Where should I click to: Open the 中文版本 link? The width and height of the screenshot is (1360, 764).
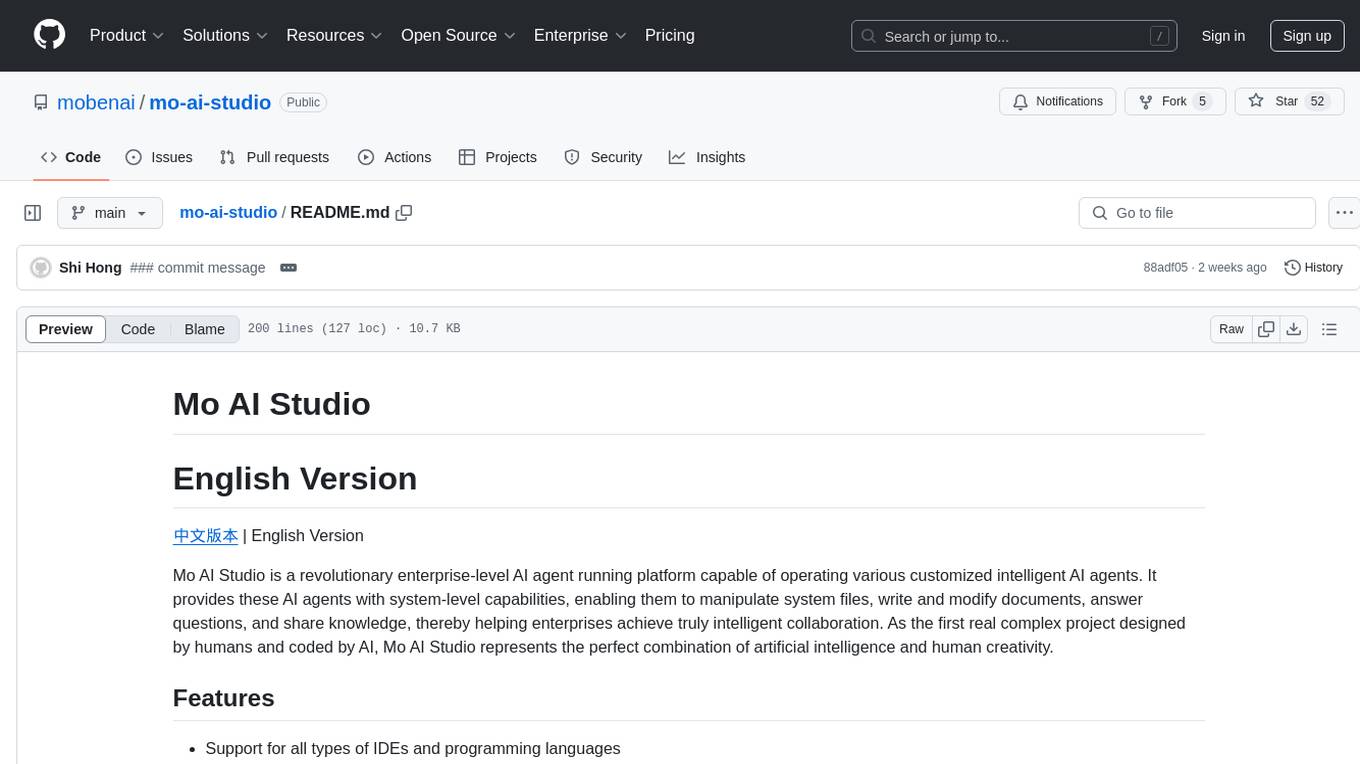(x=206, y=536)
